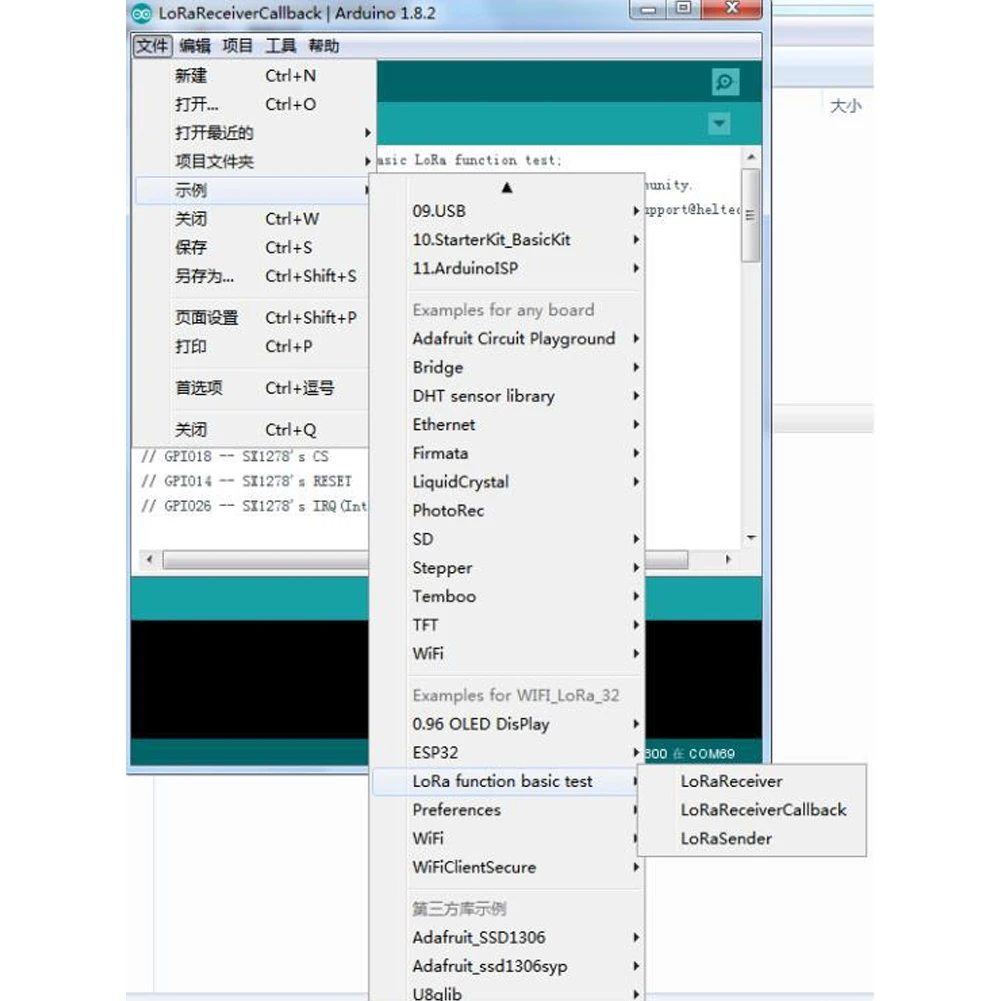The width and height of the screenshot is (1001, 1001).
Task: Expand 09.USB examples
Action: coord(508,211)
